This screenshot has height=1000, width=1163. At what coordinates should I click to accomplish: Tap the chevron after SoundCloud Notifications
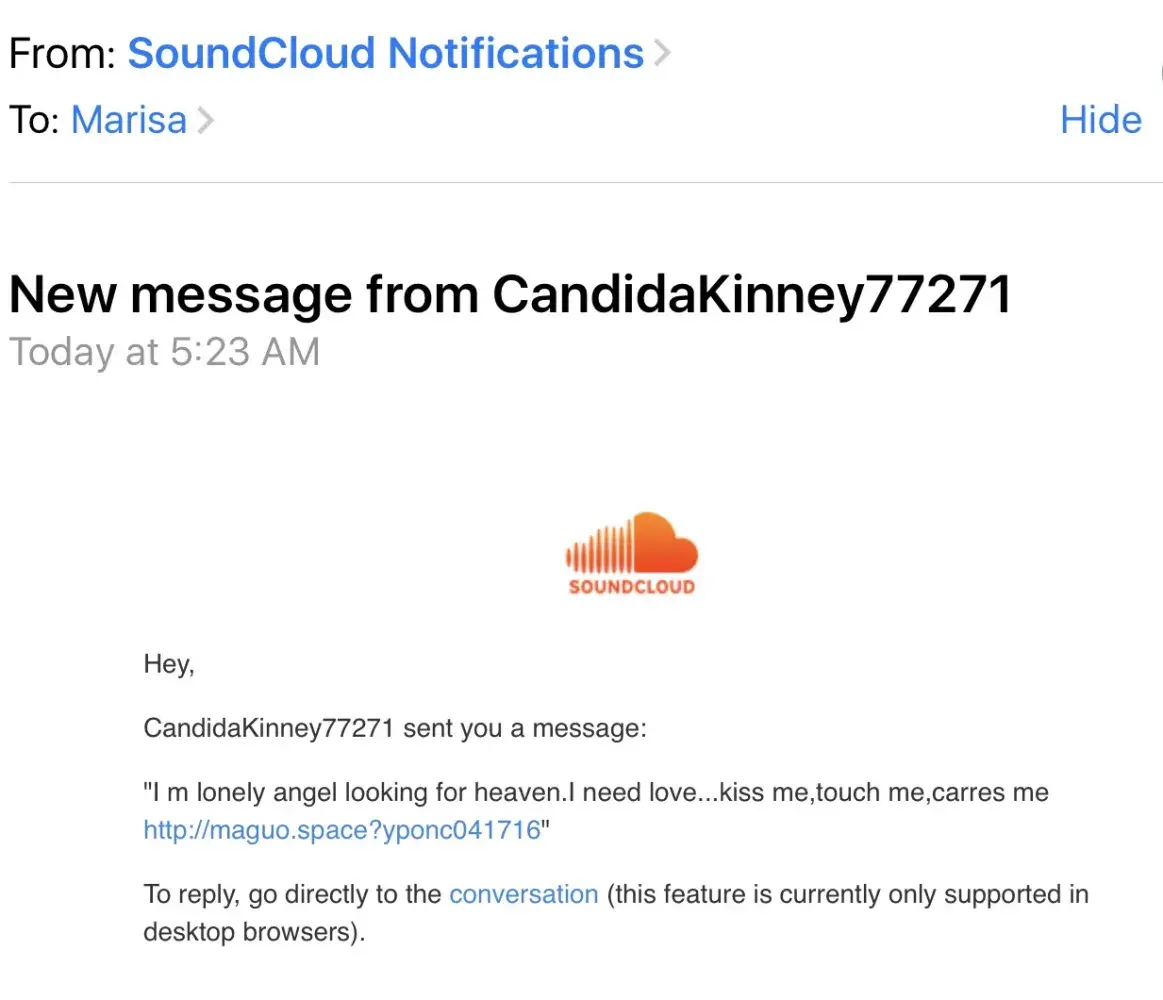pyautogui.click(x=661, y=53)
